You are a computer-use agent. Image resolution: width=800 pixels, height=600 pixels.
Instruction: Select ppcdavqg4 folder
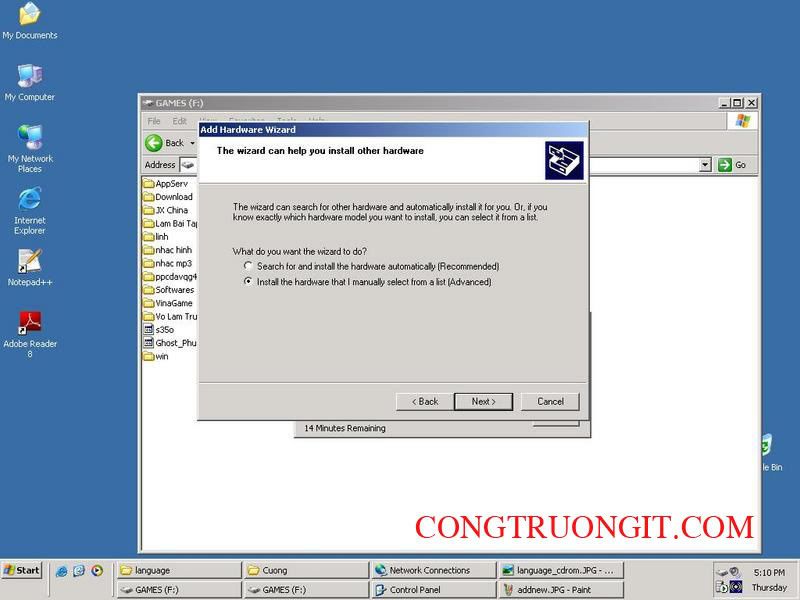170,277
